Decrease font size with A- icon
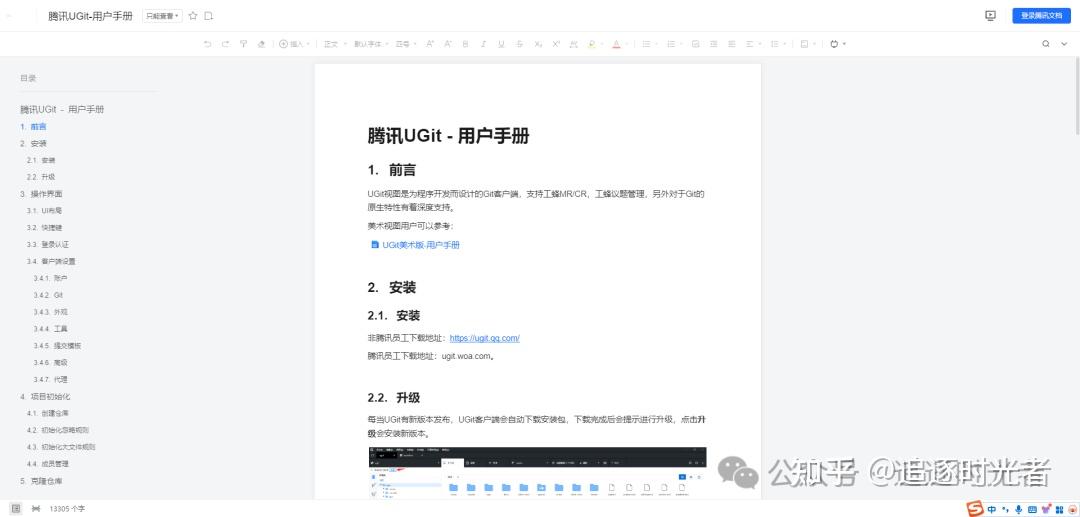The image size is (1080, 517). tap(448, 44)
